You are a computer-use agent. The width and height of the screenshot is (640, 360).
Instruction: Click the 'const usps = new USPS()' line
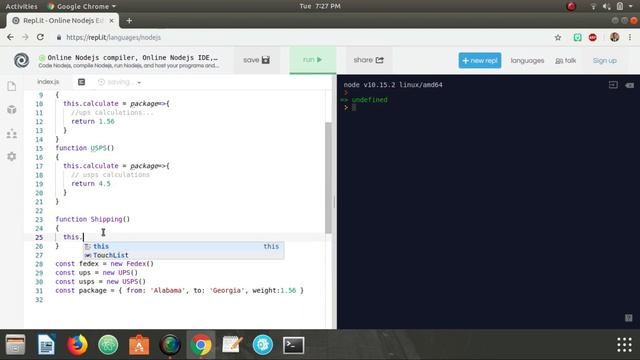tap(100, 282)
